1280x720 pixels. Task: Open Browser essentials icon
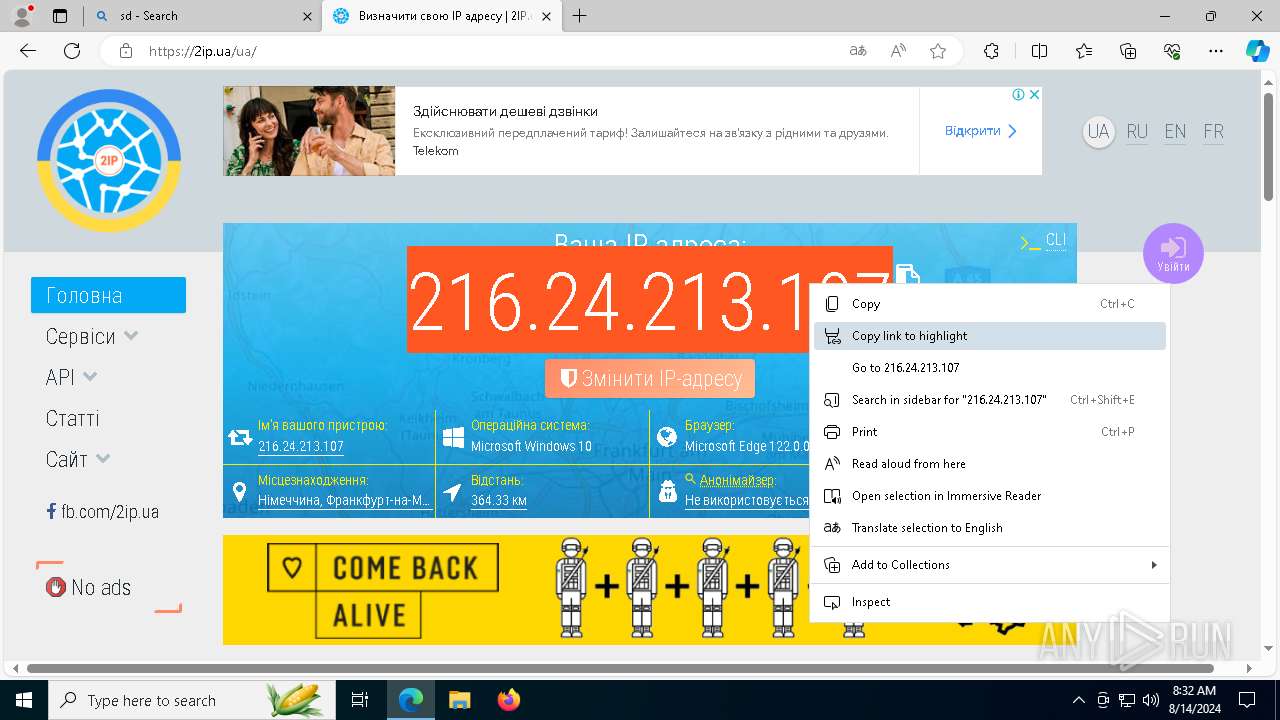tap(1173, 51)
